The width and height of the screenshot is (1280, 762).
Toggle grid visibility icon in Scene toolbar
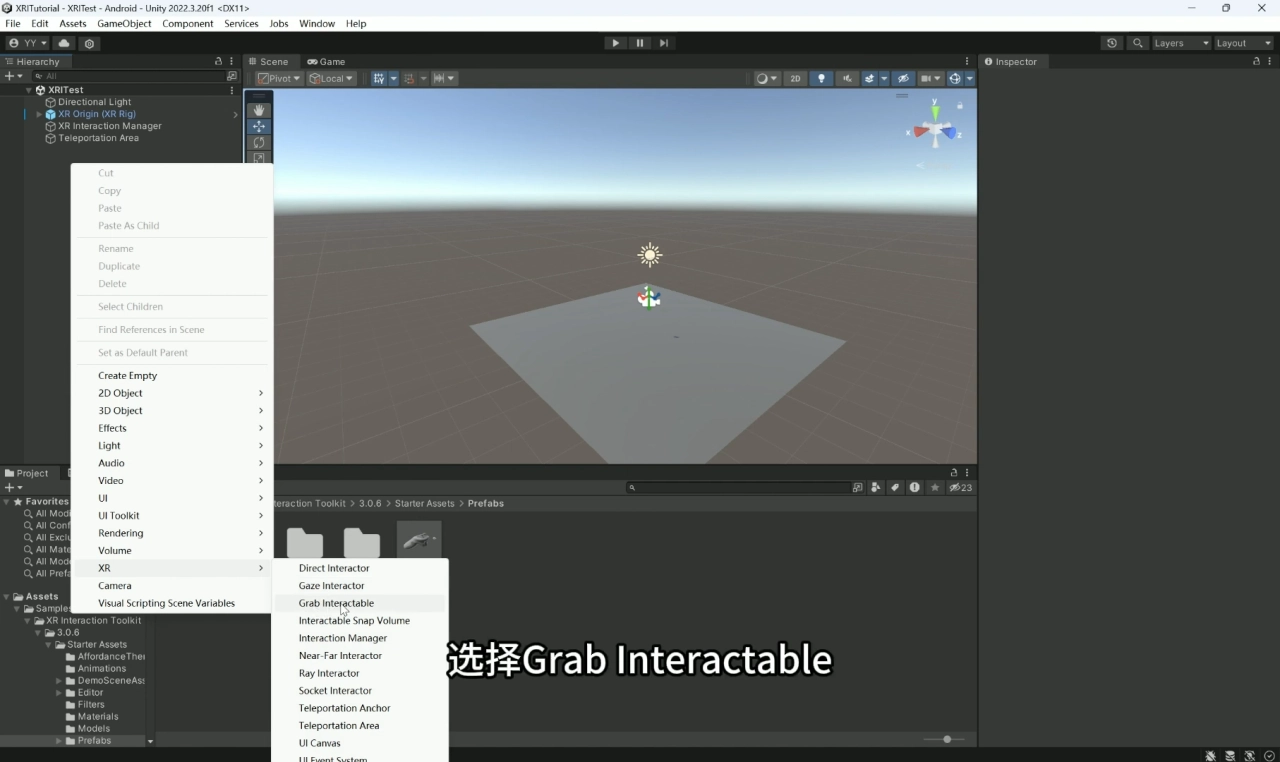click(379, 78)
